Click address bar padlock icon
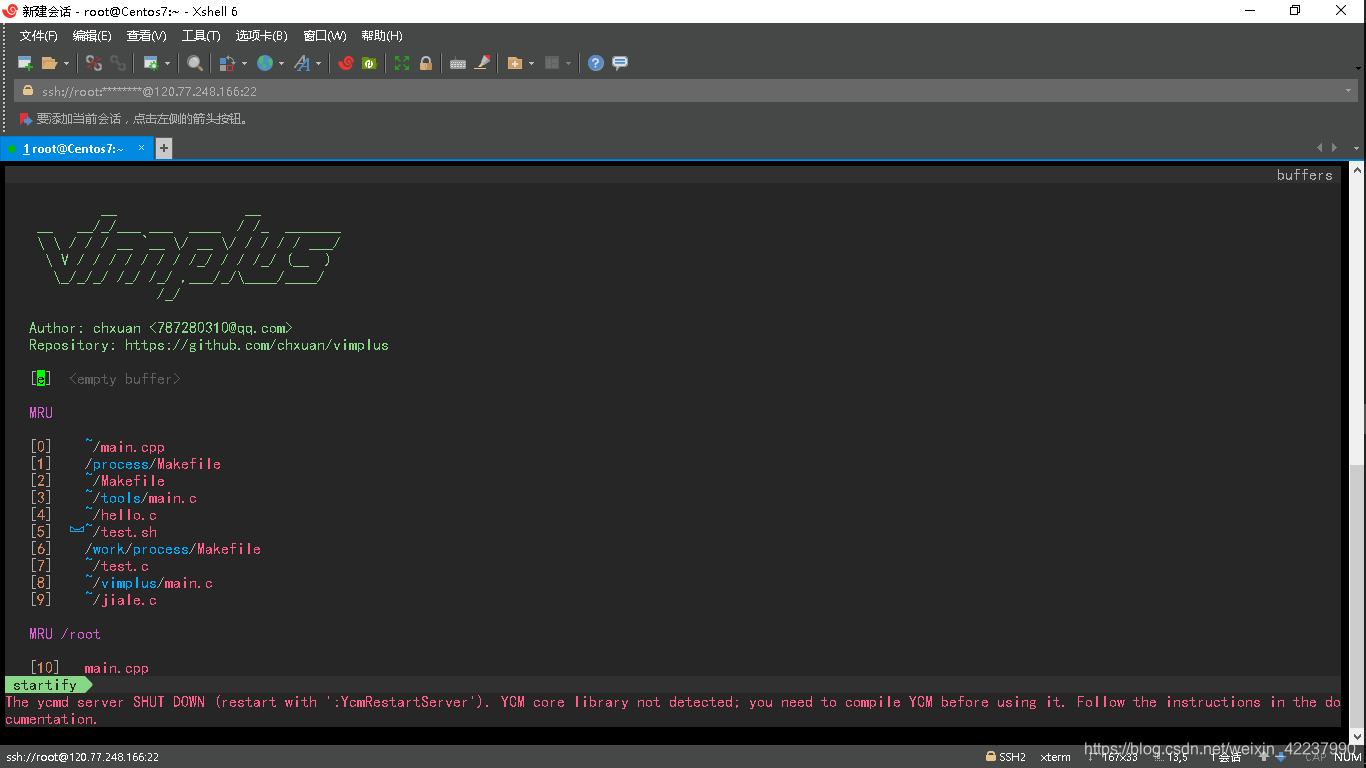 coord(28,91)
